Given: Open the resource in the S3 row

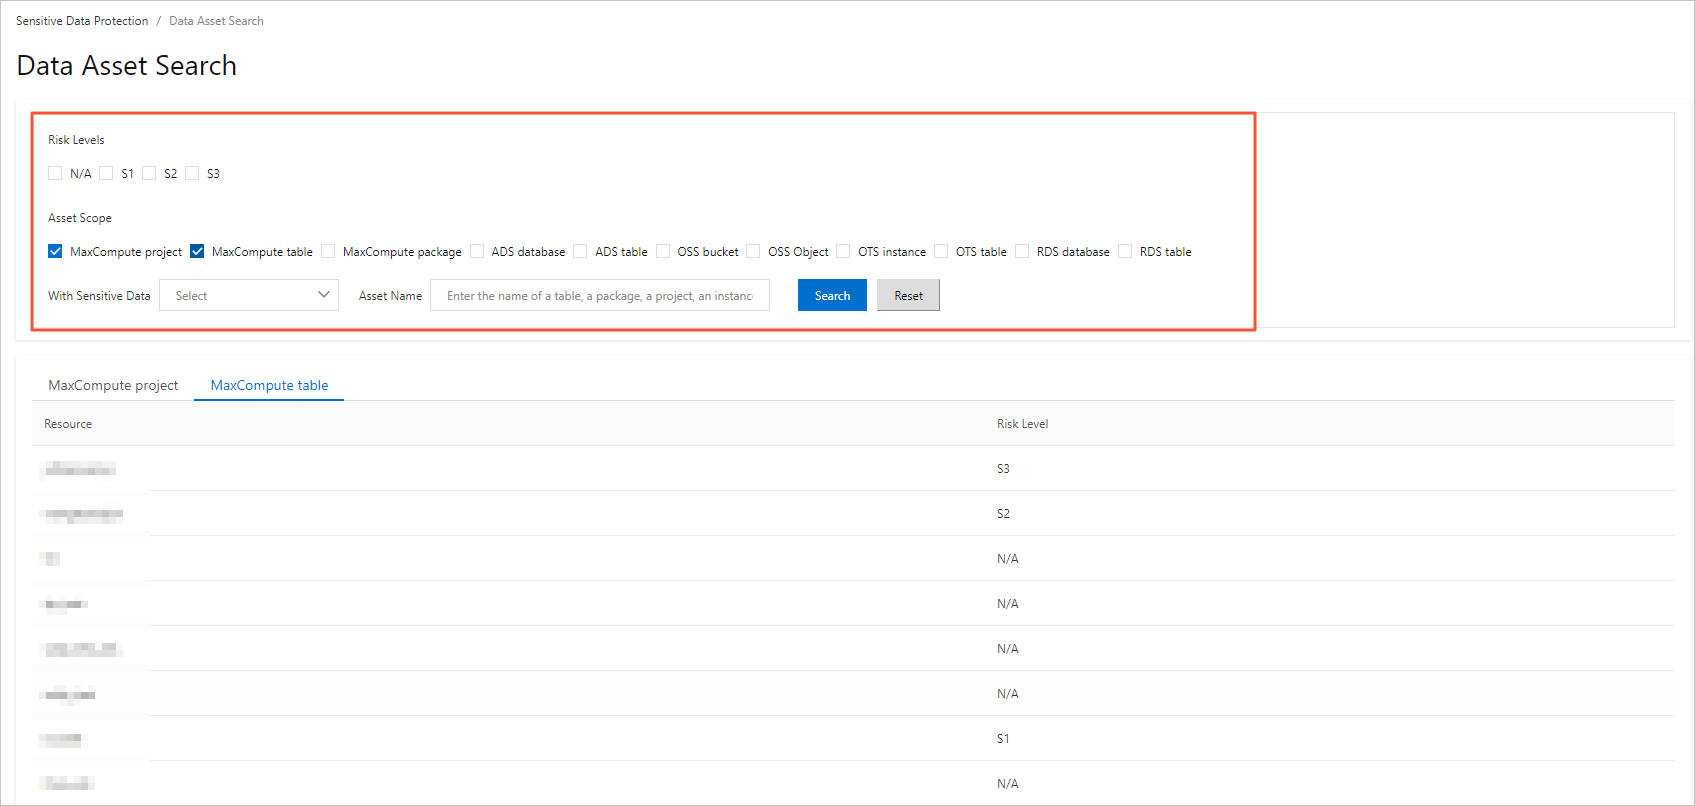Looking at the screenshot, I should pos(80,469).
